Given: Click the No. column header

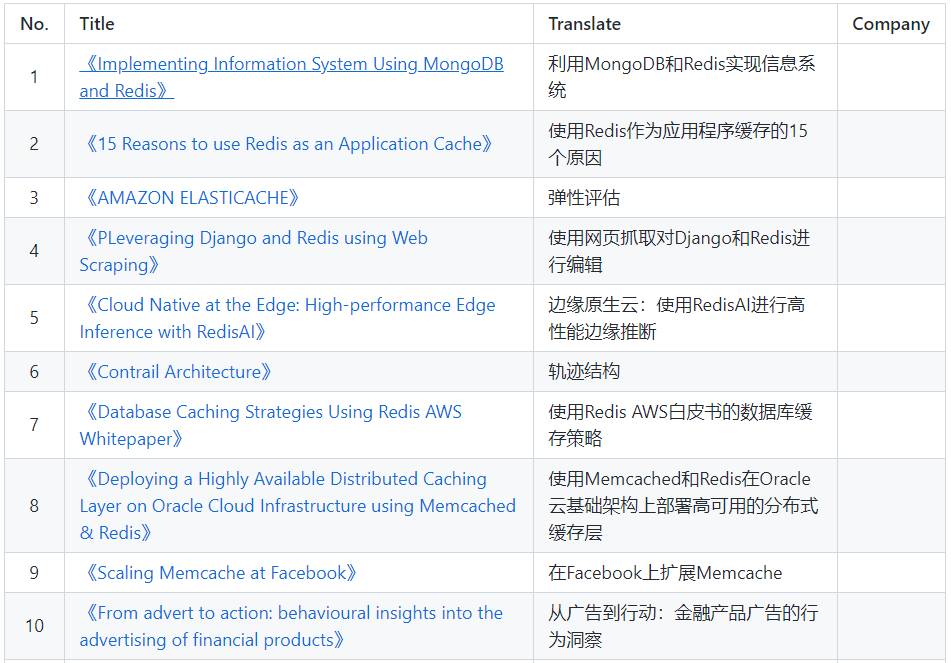Looking at the screenshot, I should pyautogui.click(x=35, y=24).
